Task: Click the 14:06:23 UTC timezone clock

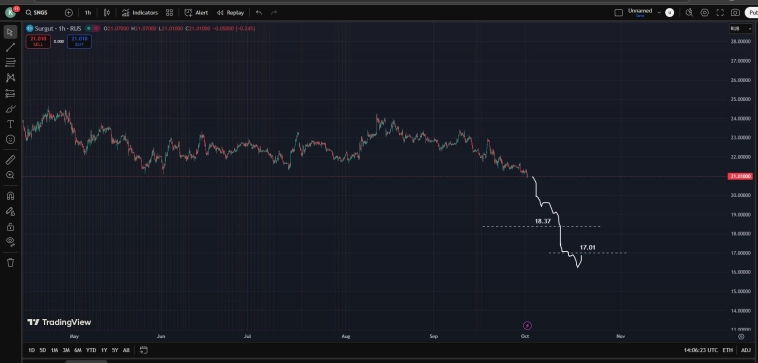Action: click(700, 350)
